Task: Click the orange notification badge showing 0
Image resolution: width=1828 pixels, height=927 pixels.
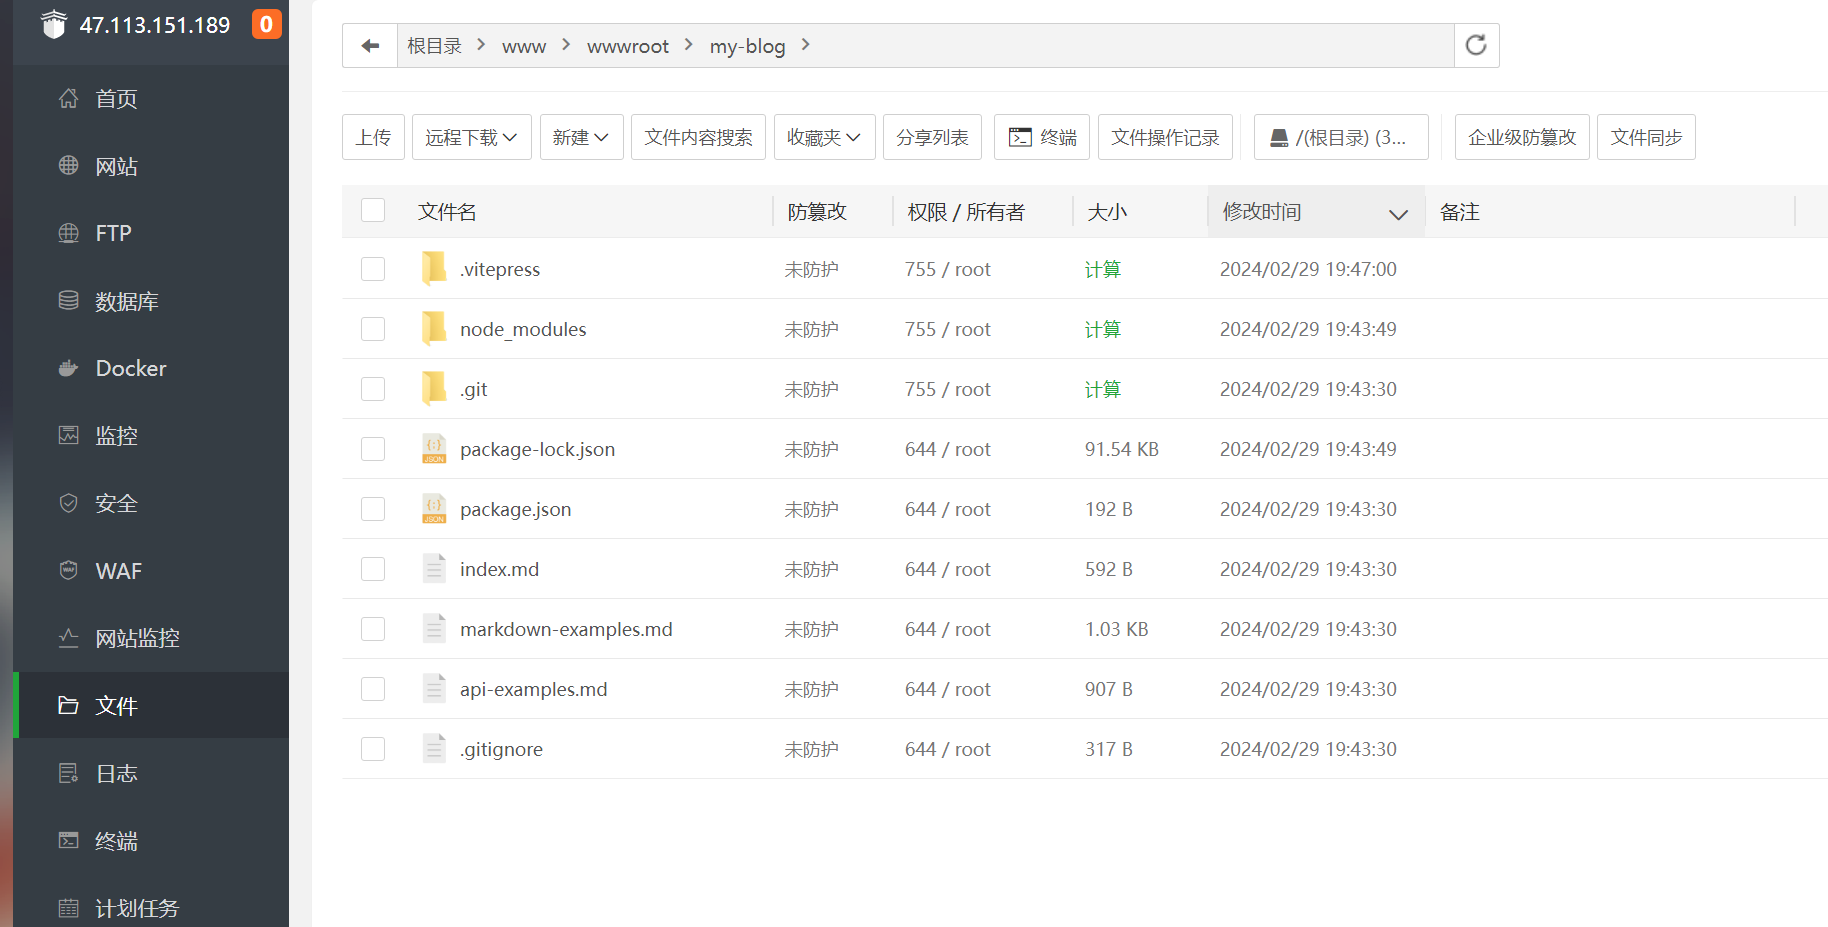Action: [266, 24]
